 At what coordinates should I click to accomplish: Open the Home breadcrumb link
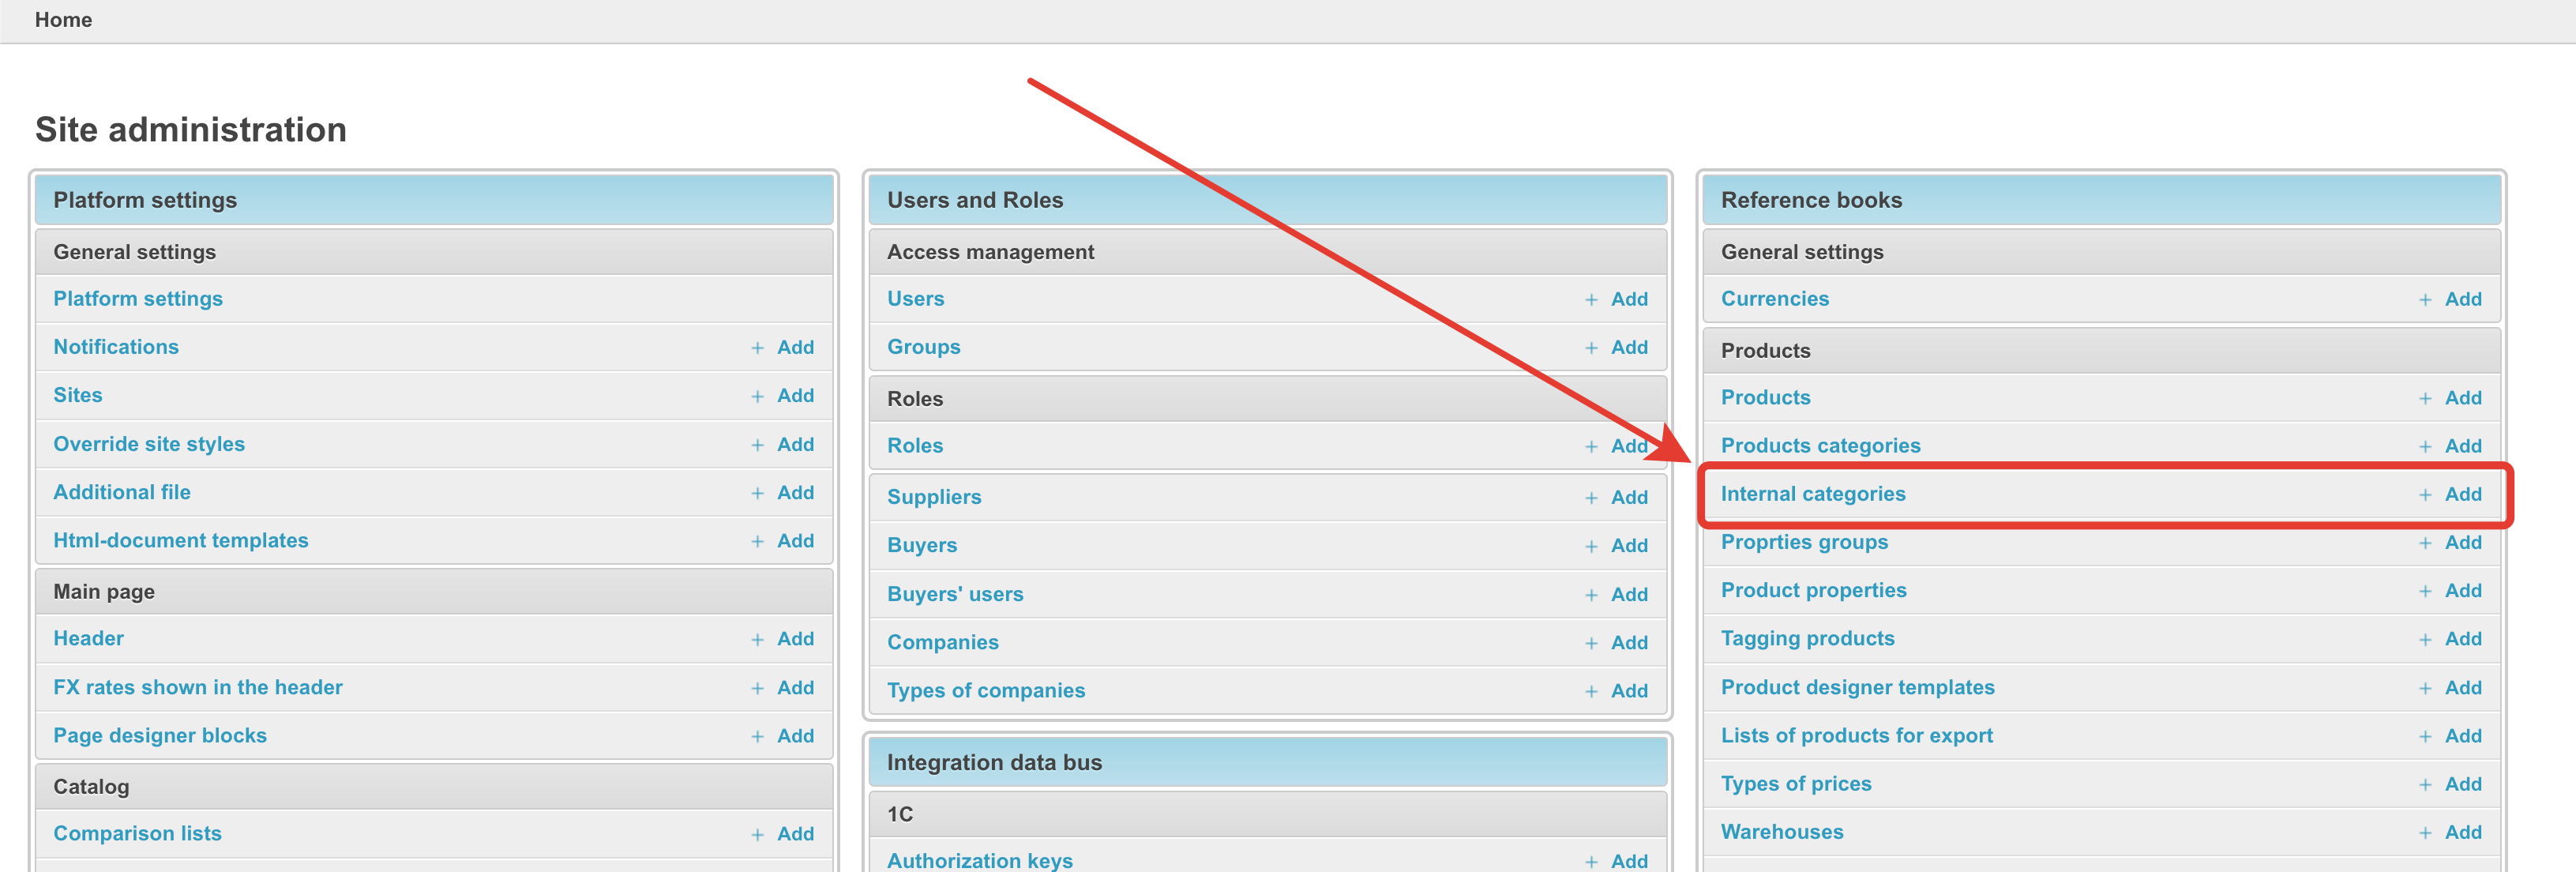(63, 20)
